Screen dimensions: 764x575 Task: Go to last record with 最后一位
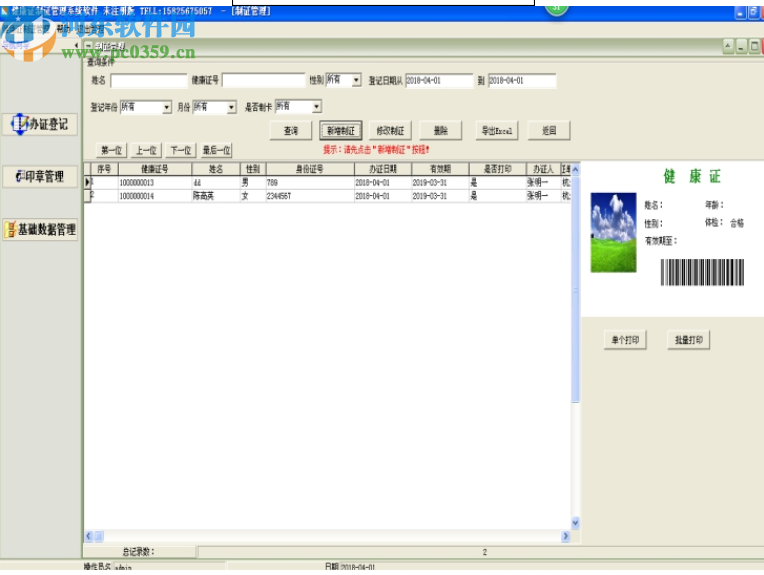coord(216,150)
